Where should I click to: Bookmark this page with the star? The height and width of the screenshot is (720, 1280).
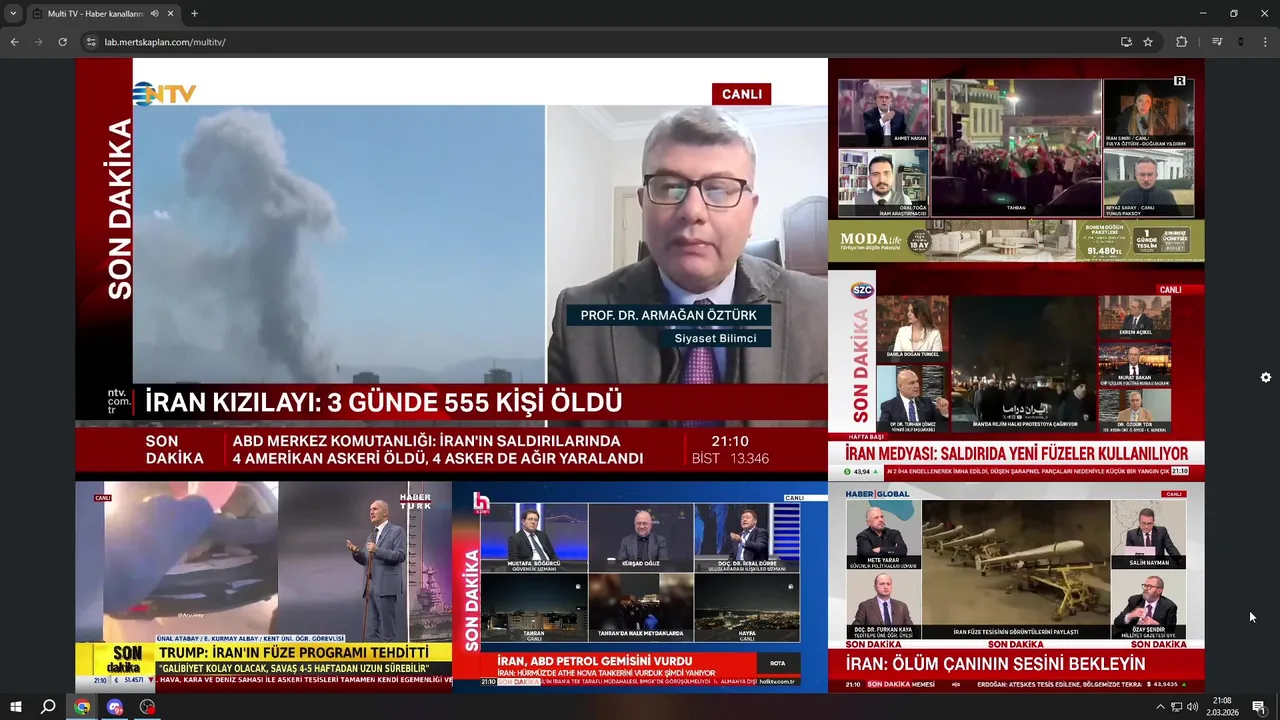(1148, 42)
